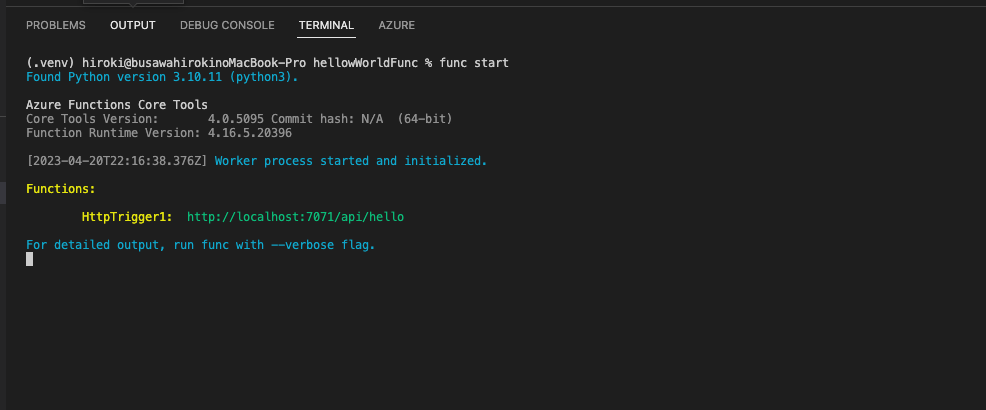Click the Function Runtime Version 4.16.5.20396 line

(x=159, y=133)
